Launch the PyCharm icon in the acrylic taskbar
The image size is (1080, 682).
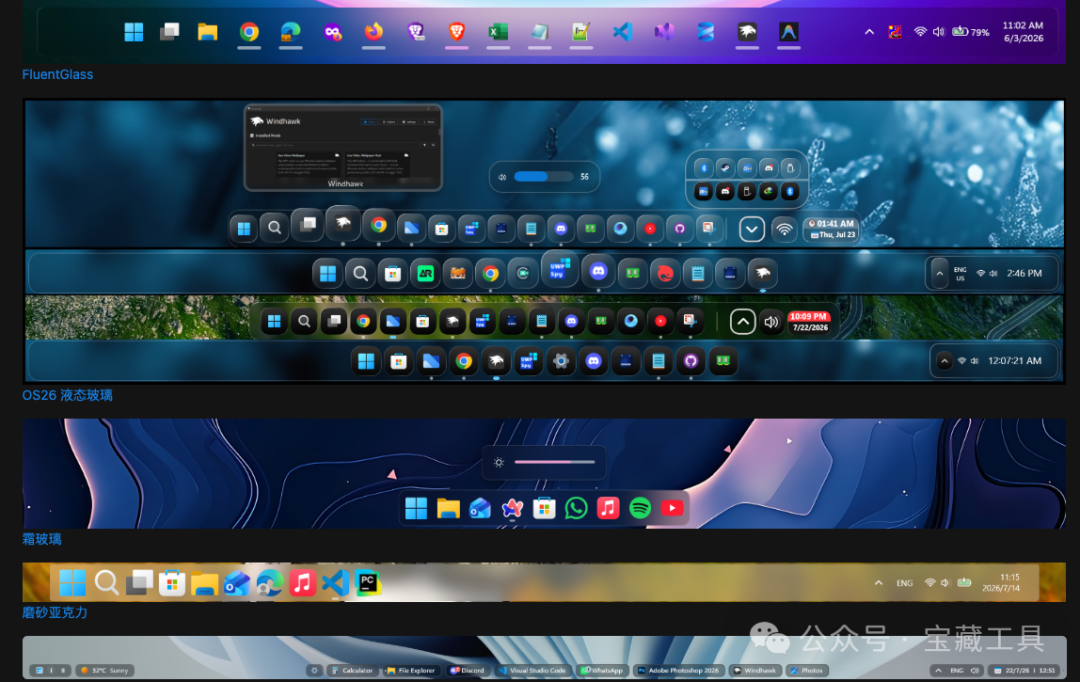click(x=368, y=583)
